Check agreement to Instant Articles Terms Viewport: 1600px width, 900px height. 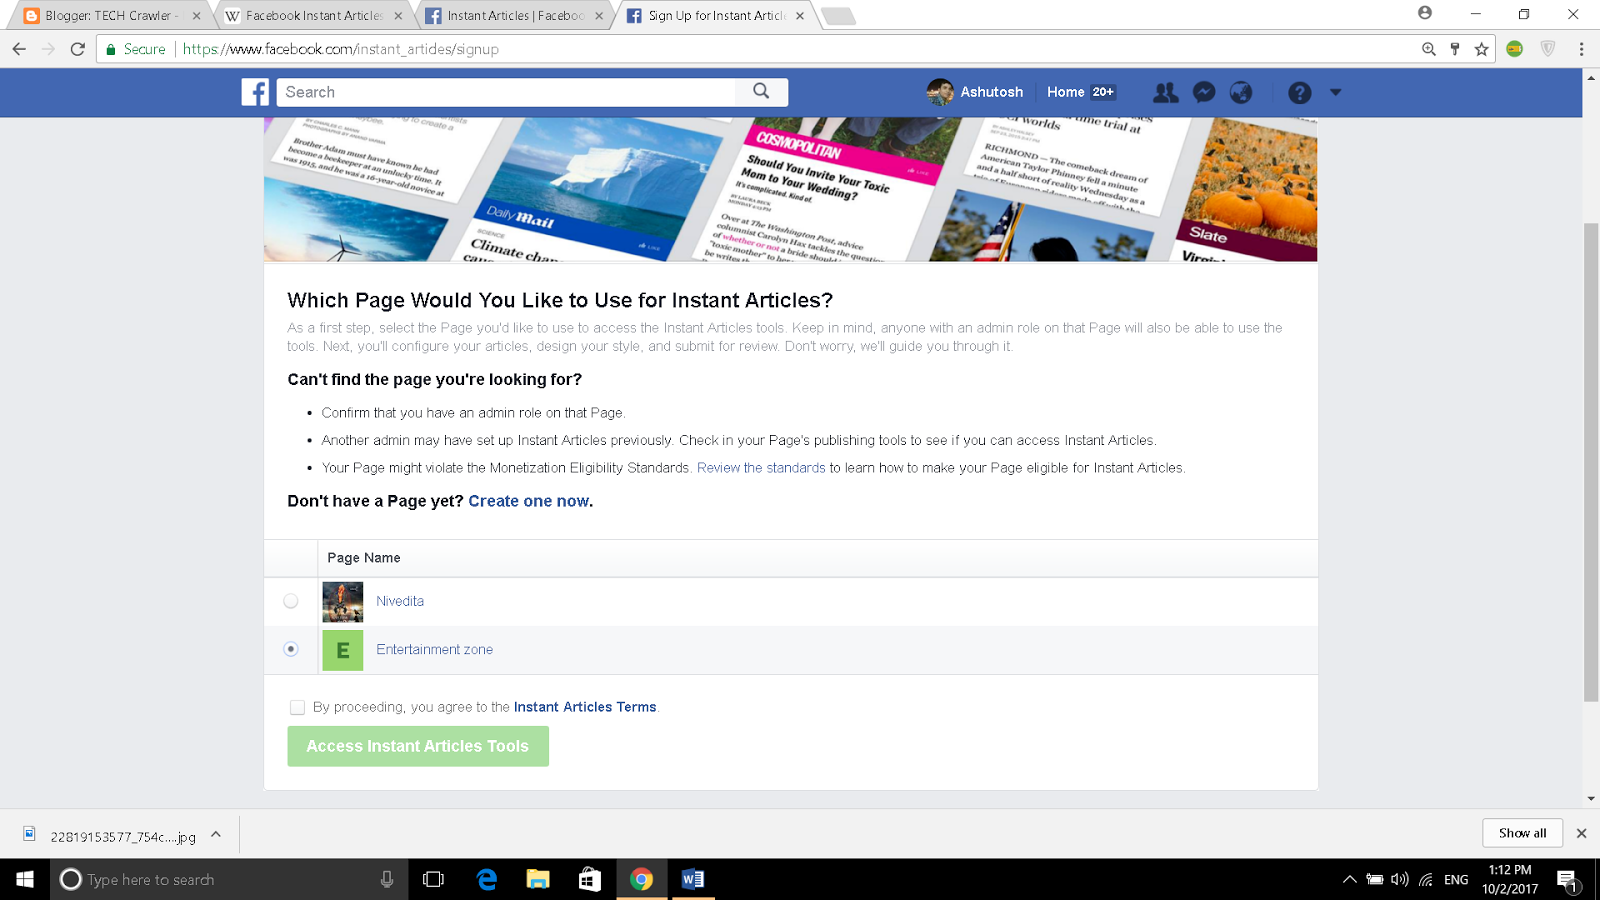point(297,707)
